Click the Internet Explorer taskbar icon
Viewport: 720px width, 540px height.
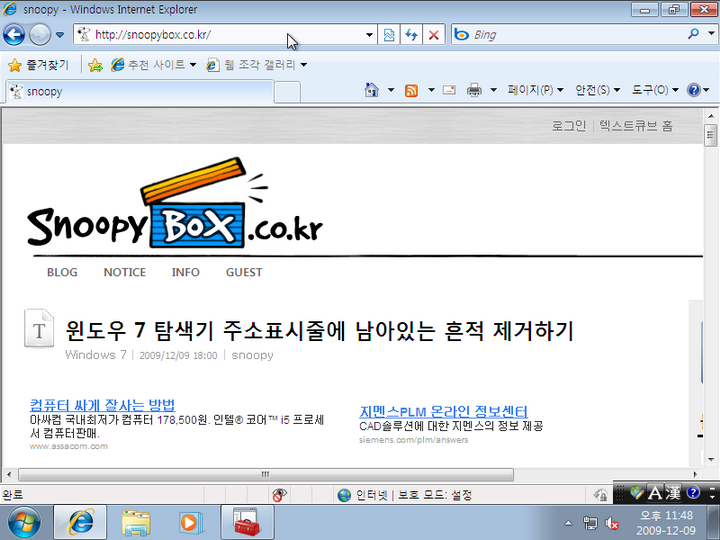tap(80, 522)
